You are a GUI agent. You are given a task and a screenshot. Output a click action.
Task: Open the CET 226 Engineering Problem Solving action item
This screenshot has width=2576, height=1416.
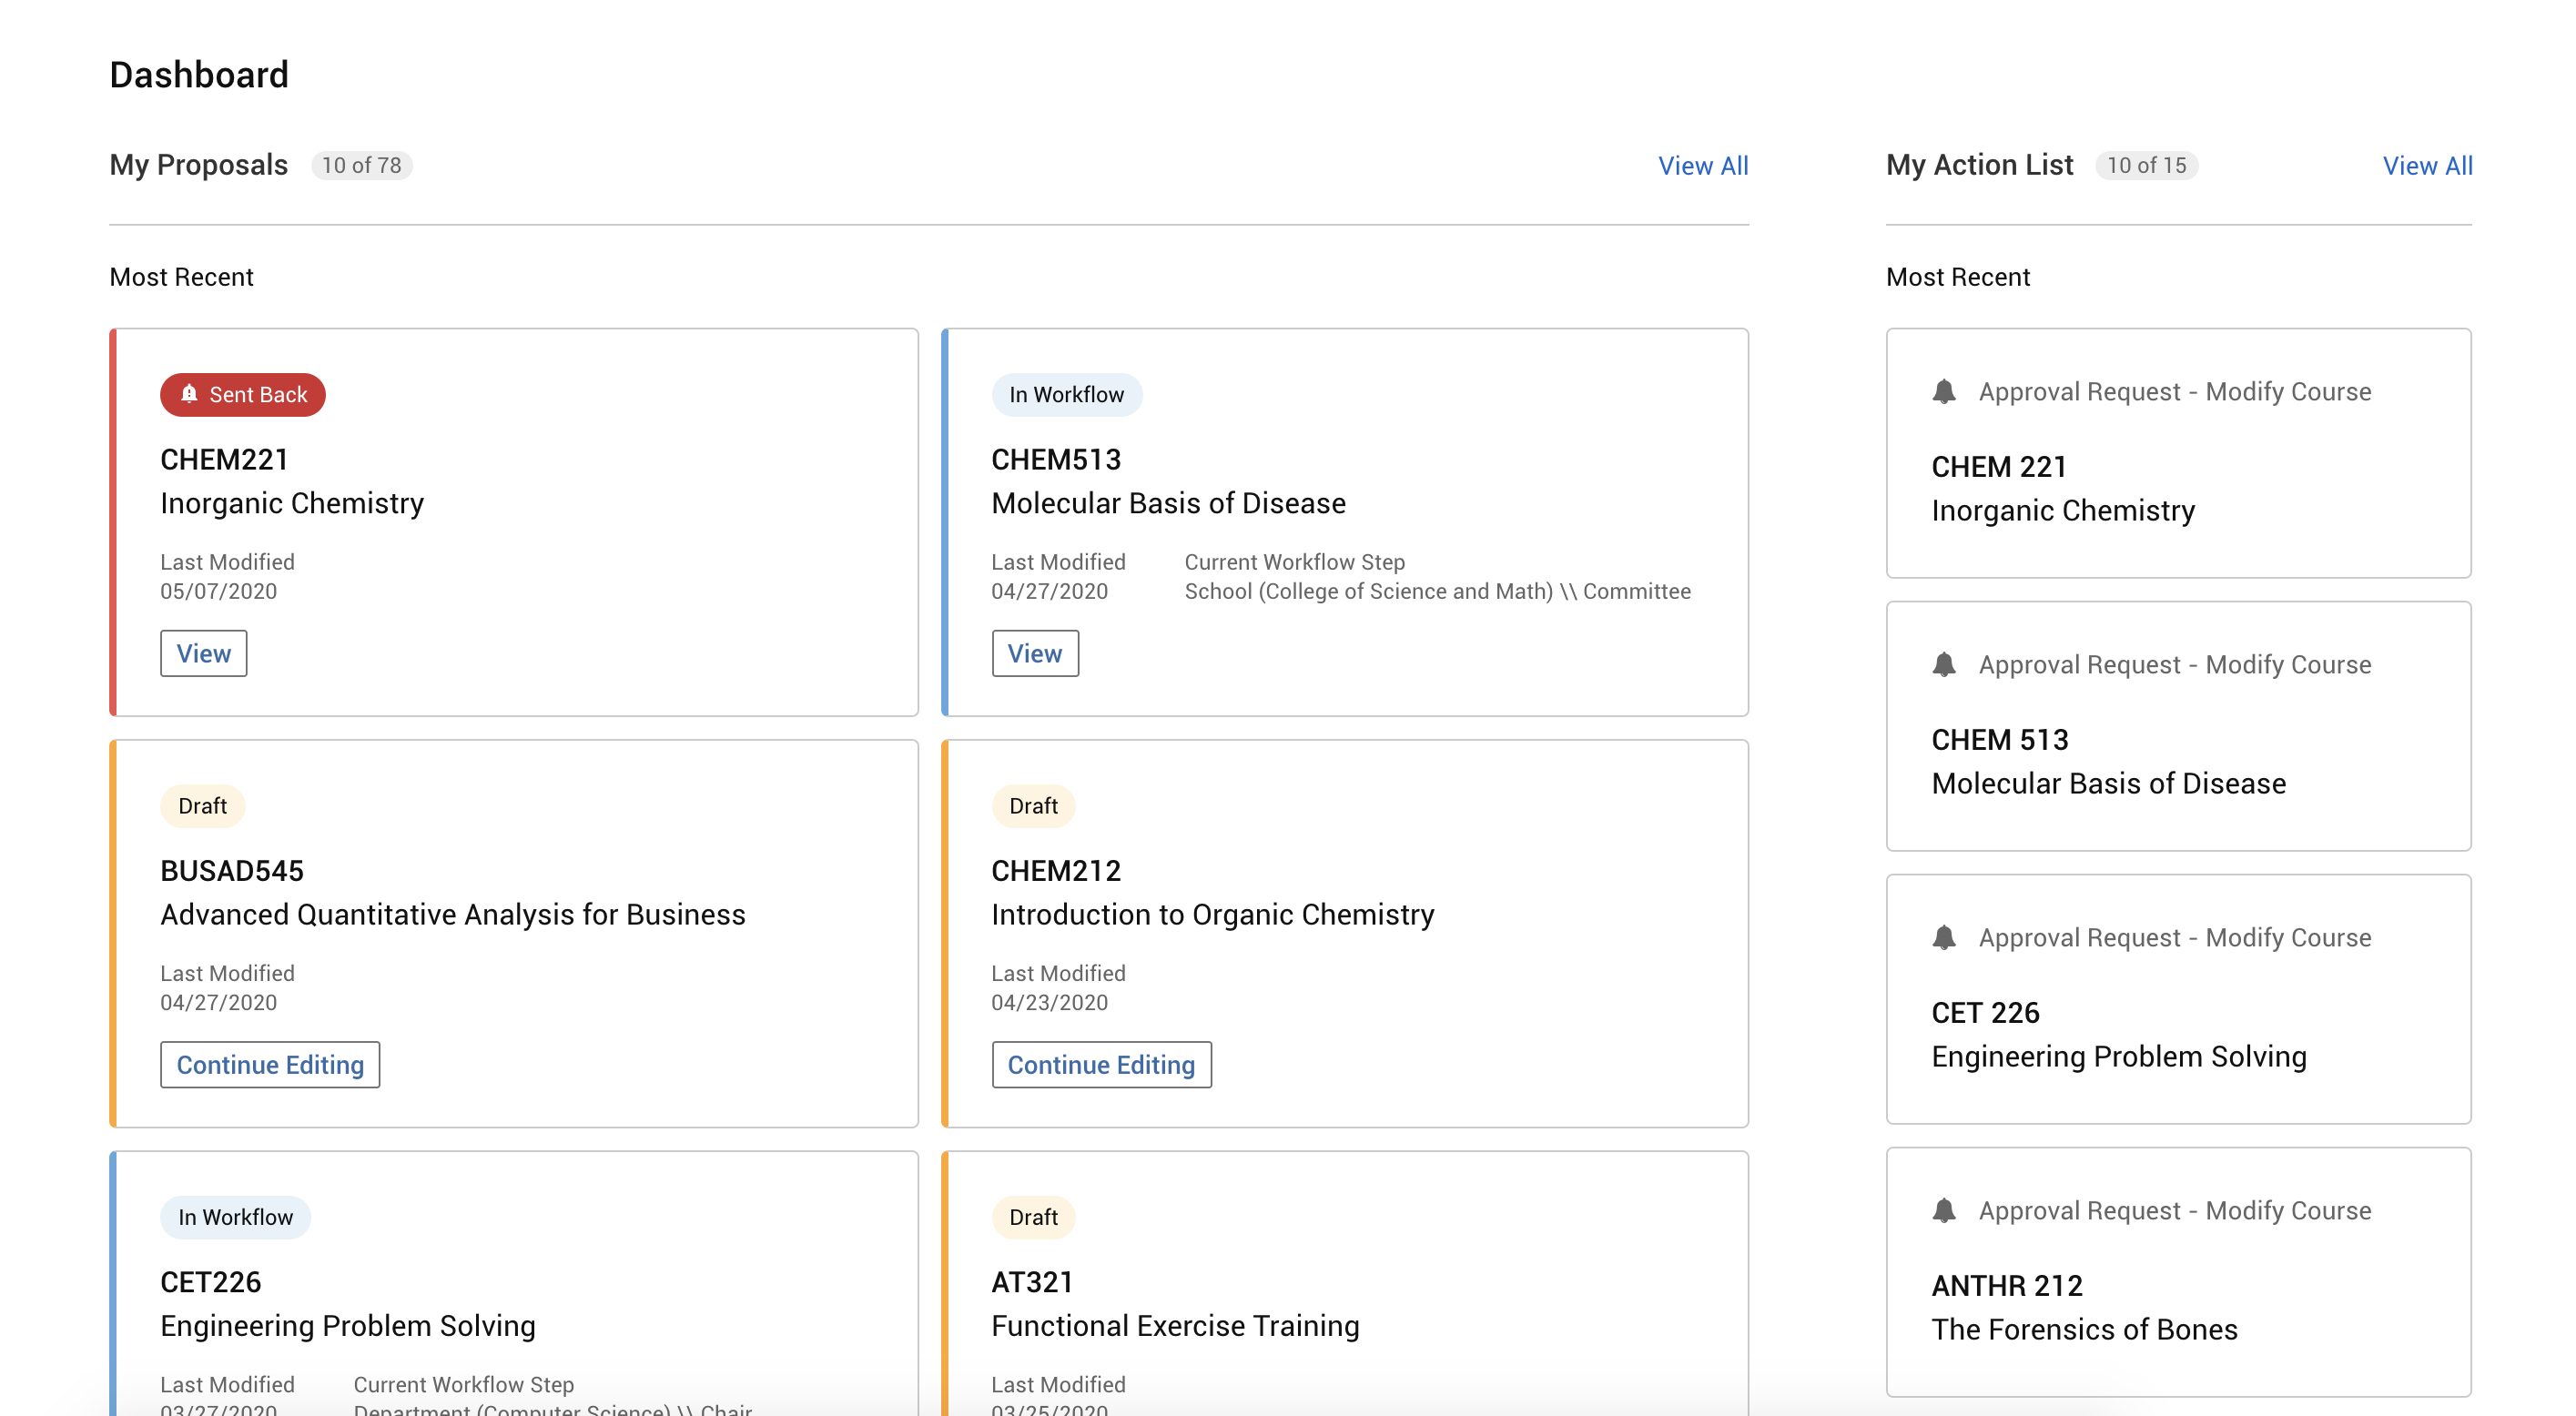coord(2178,1000)
